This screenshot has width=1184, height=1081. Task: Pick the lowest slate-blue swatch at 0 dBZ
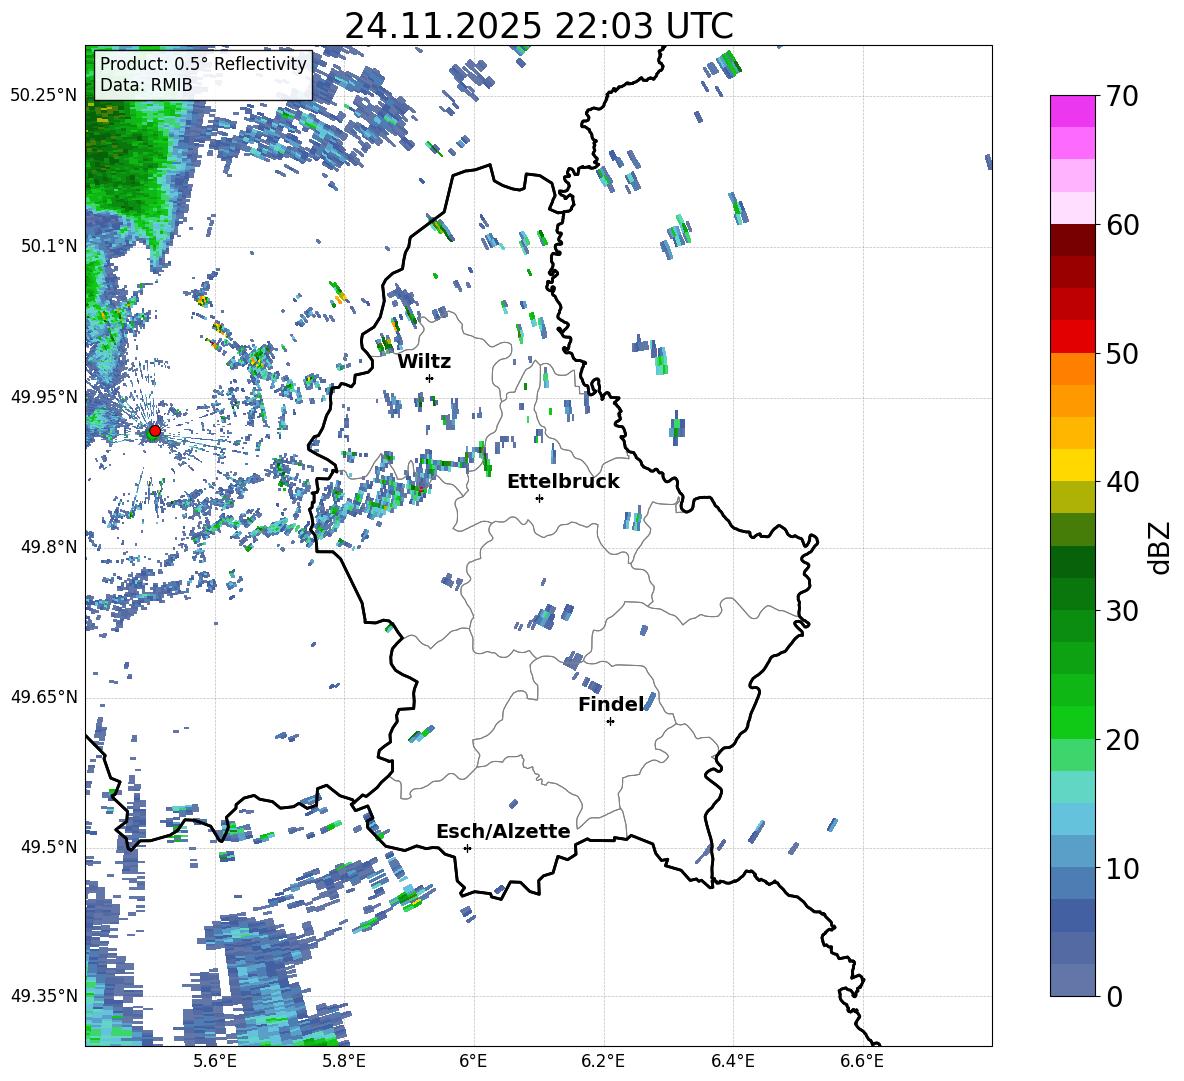(1072, 980)
